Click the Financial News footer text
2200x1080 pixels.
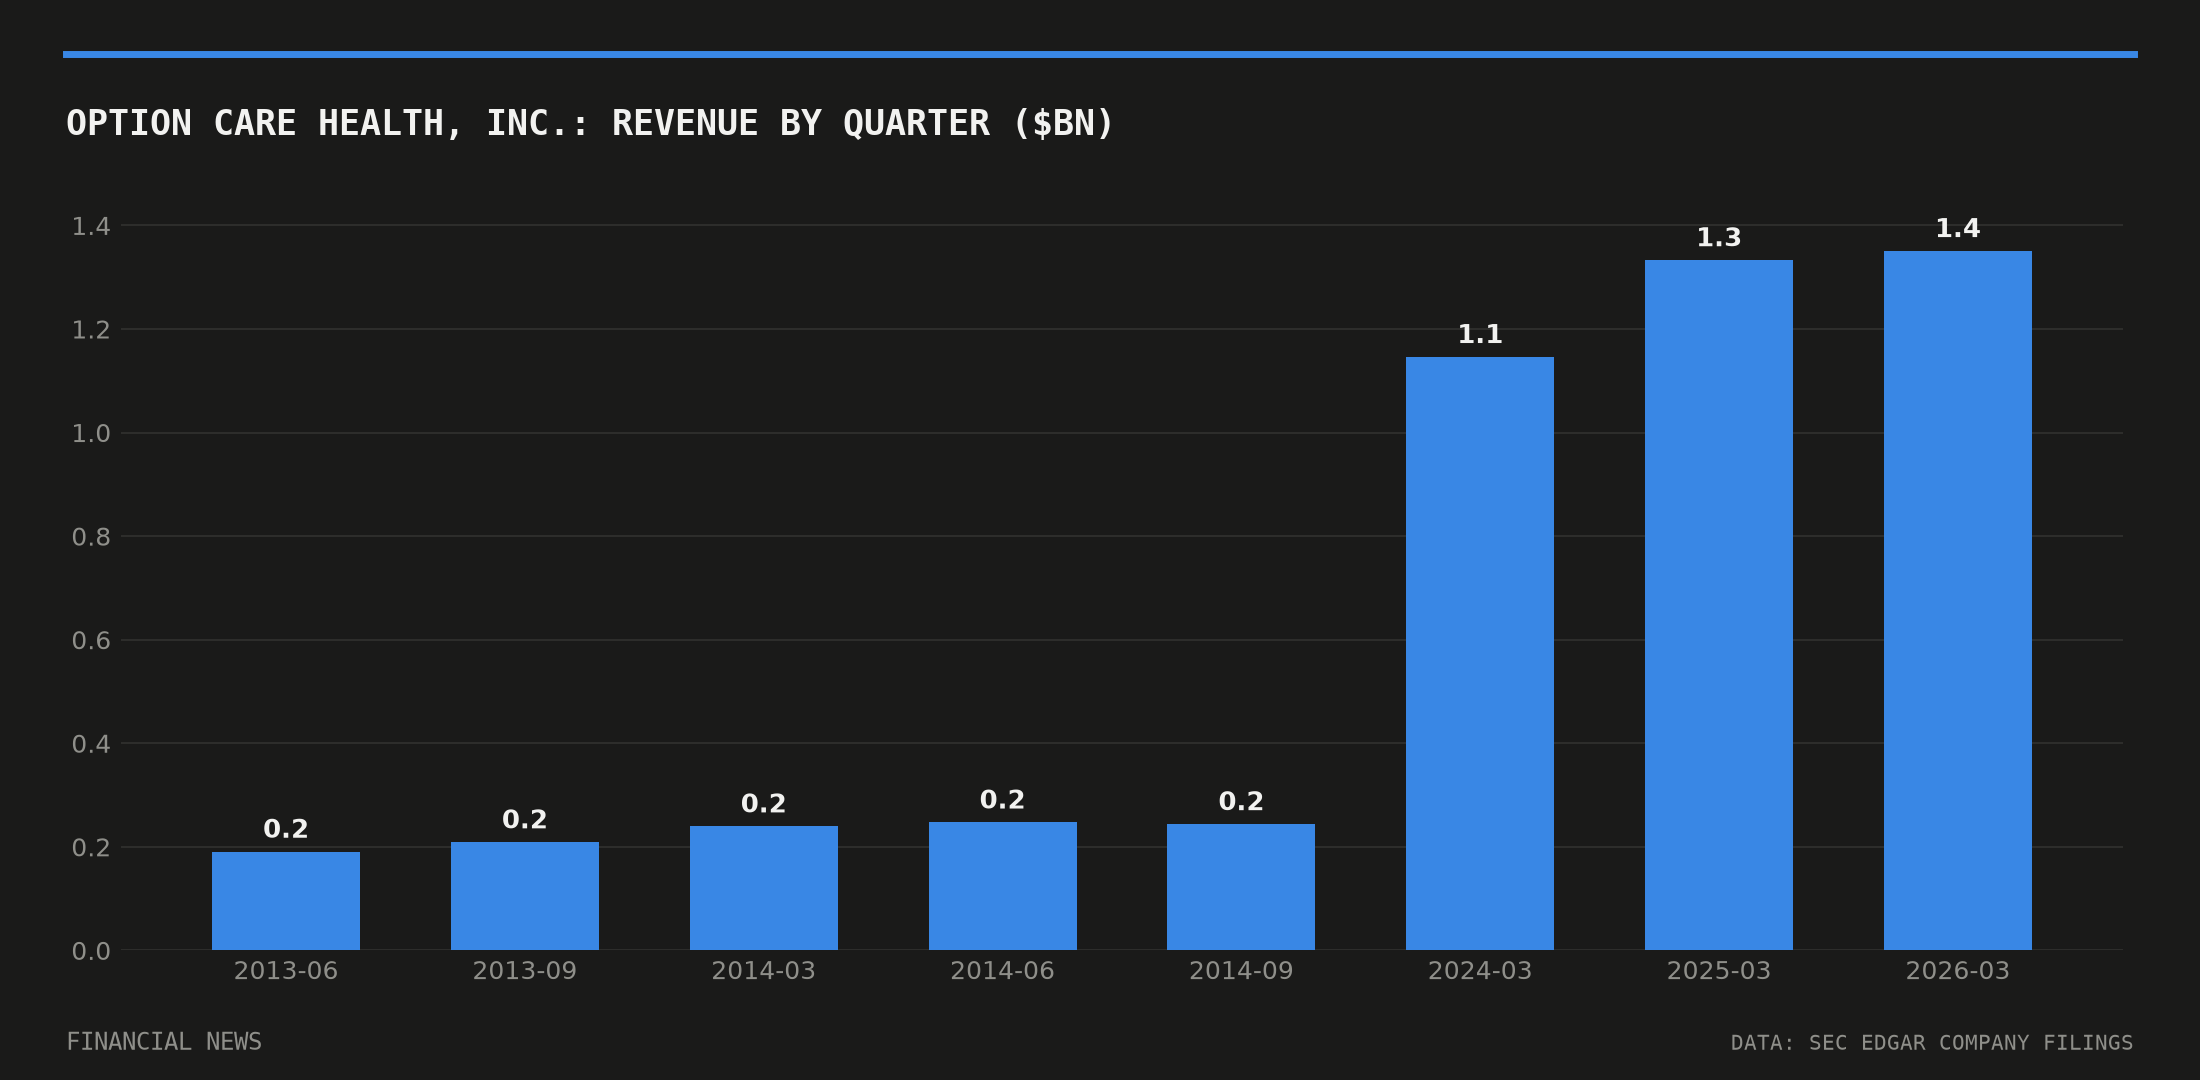coord(164,1042)
